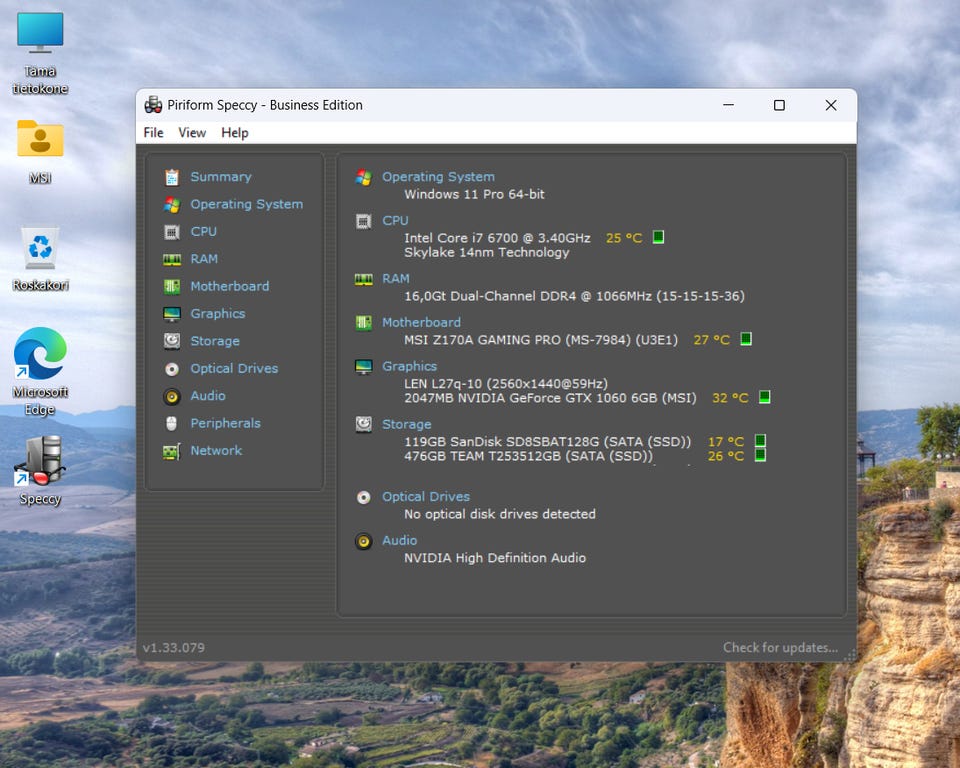The height and width of the screenshot is (768, 960).
Task: Open the View menu
Action: click(x=192, y=133)
